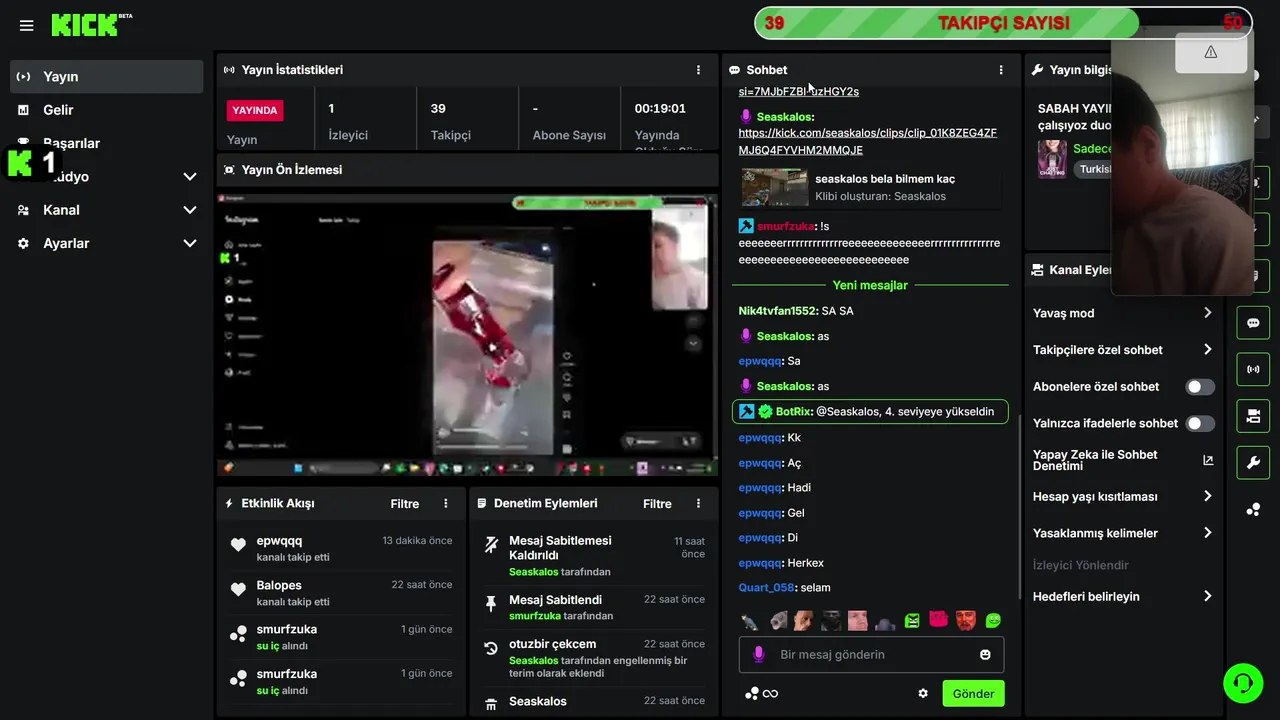The image size is (1280, 720).
Task: Open Takipçilere özel sohbet settings
Action: (x=1122, y=350)
